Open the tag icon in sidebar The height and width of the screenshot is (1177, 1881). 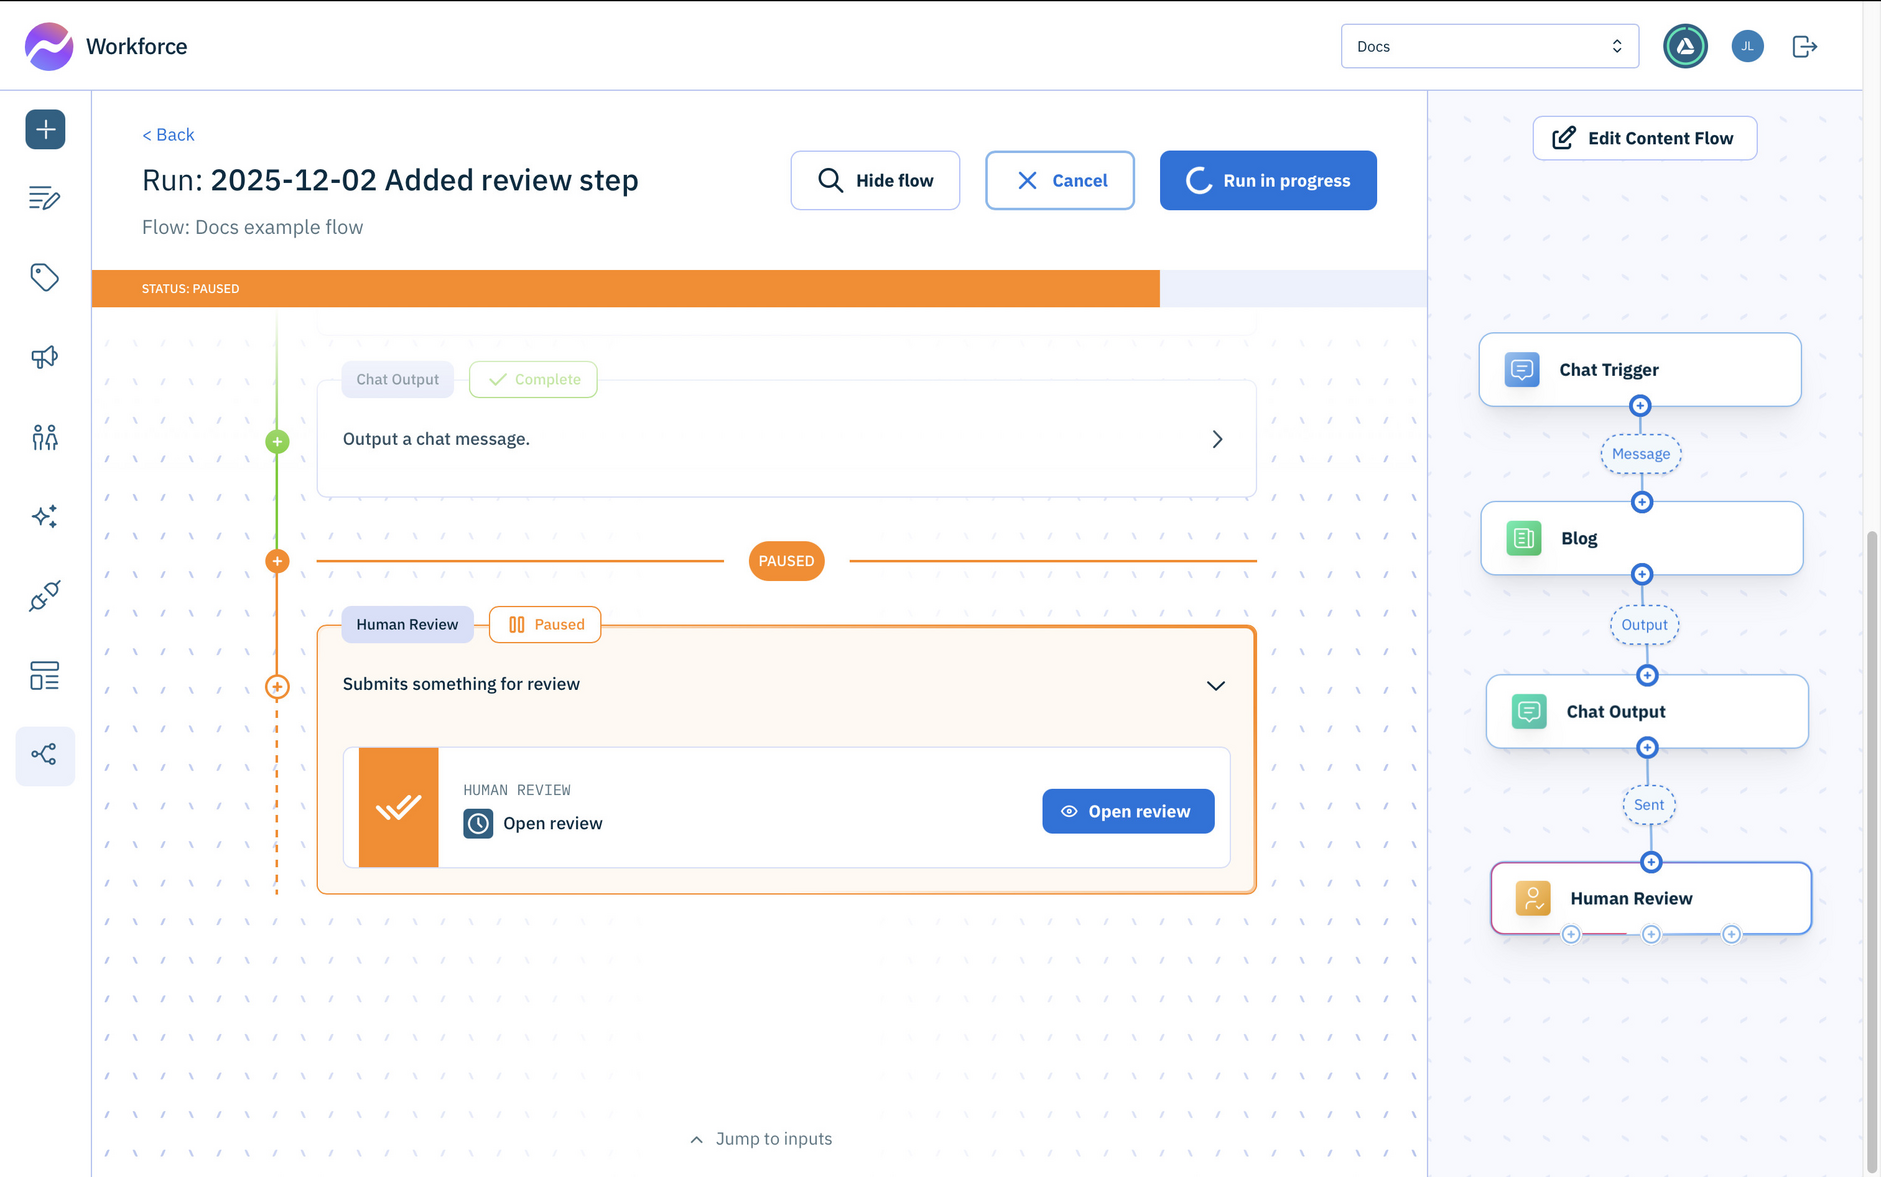tap(45, 277)
